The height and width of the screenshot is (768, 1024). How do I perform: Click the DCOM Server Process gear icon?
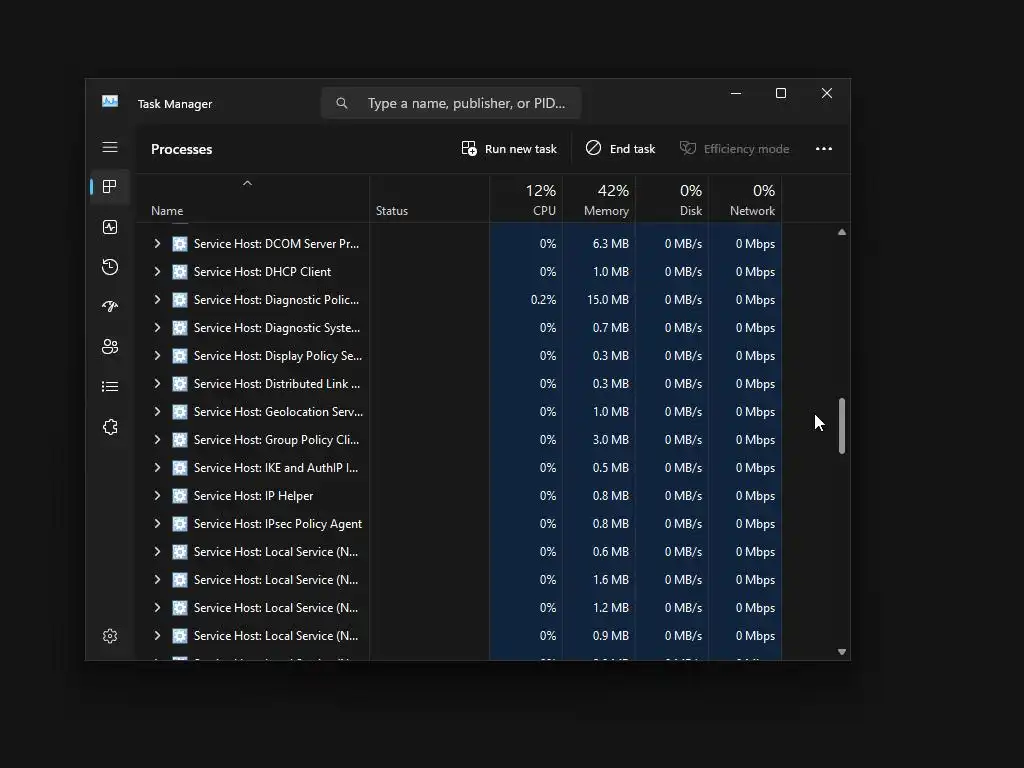[180, 244]
